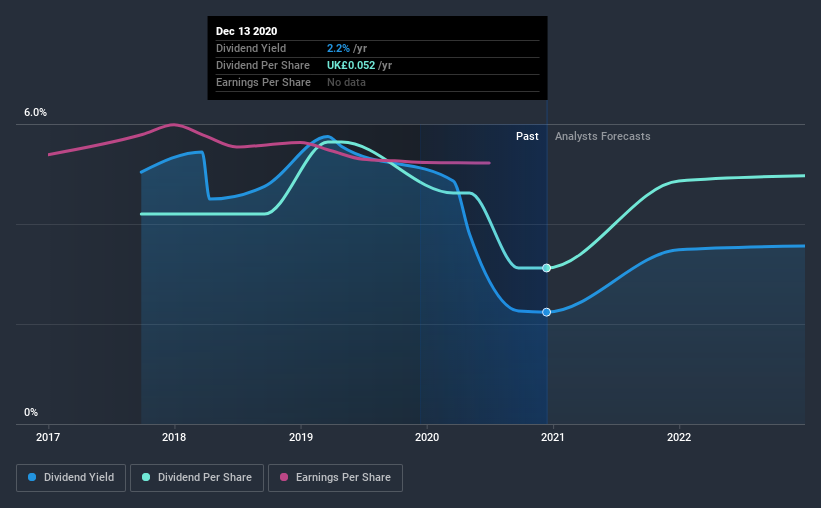The width and height of the screenshot is (821, 508).
Task: Click the tooltip's Dividend Yield row label
Action: 251,48
